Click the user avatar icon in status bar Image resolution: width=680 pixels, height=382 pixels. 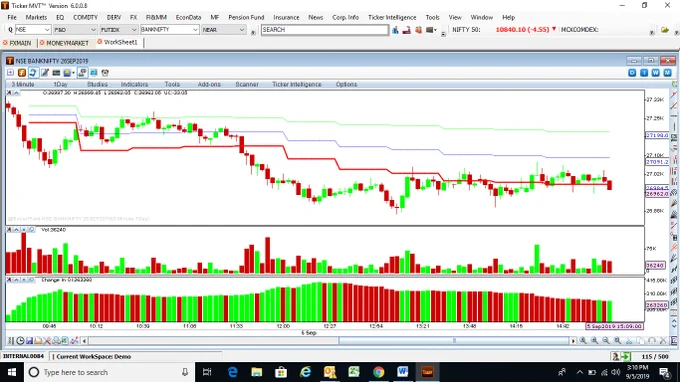tap(615, 356)
